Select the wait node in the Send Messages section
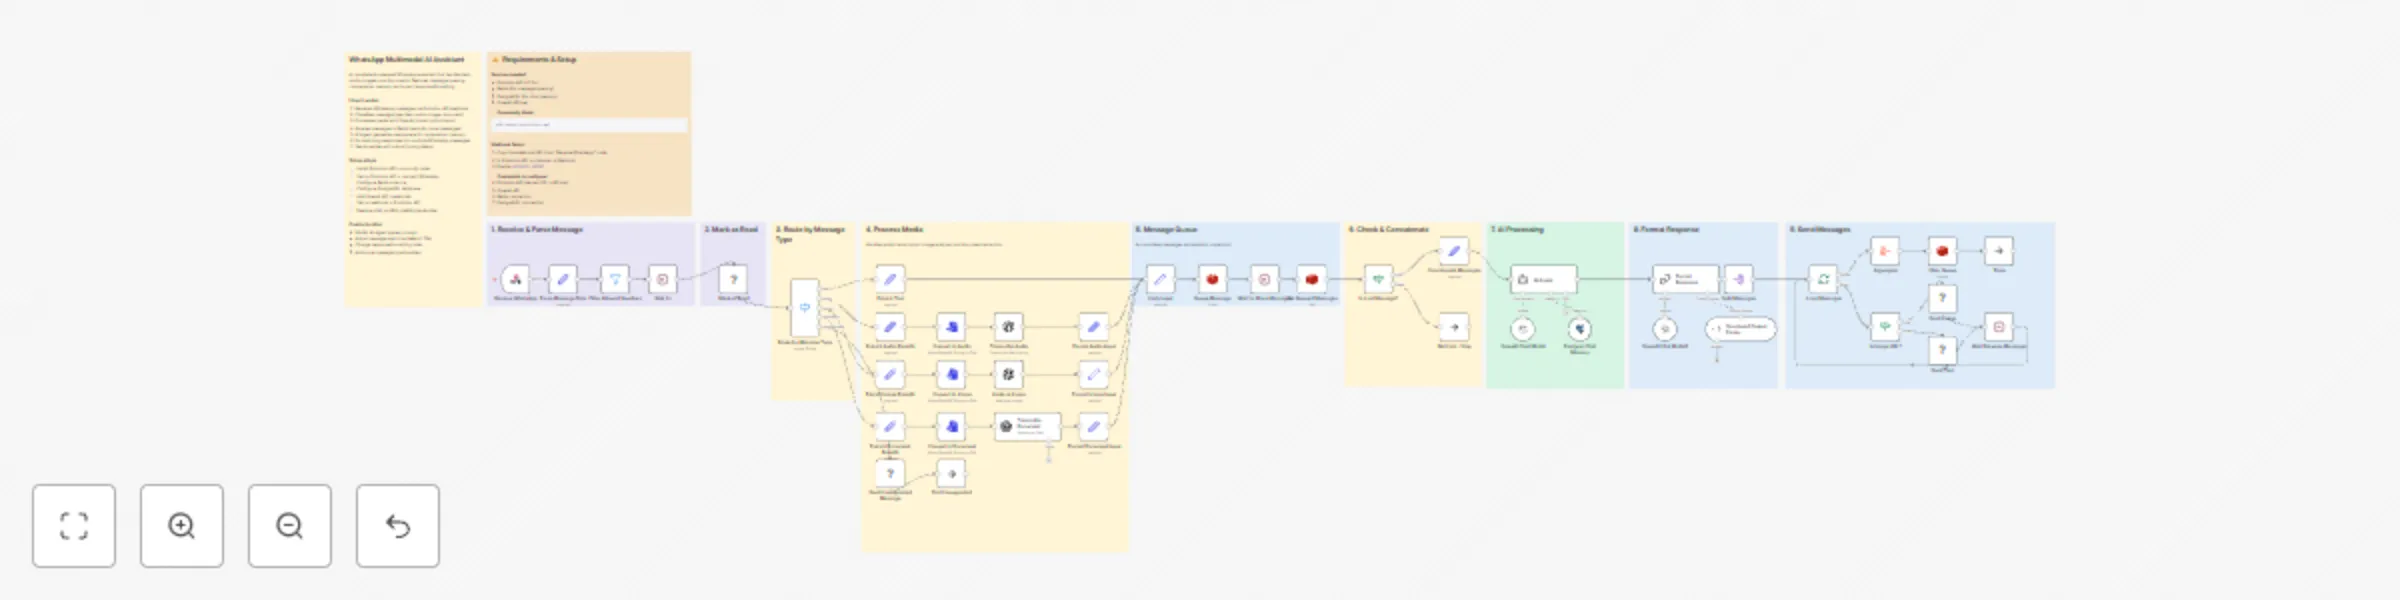The height and width of the screenshot is (600, 2400). click(1999, 327)
